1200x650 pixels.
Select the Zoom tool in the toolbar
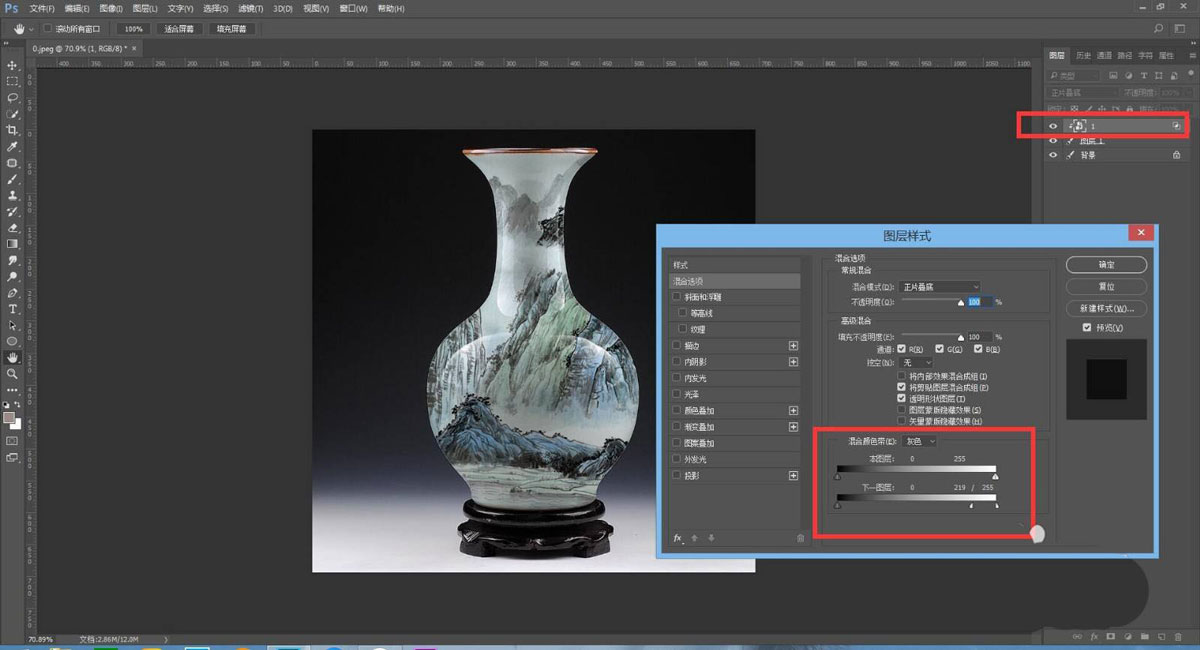(x=13, y=373)
